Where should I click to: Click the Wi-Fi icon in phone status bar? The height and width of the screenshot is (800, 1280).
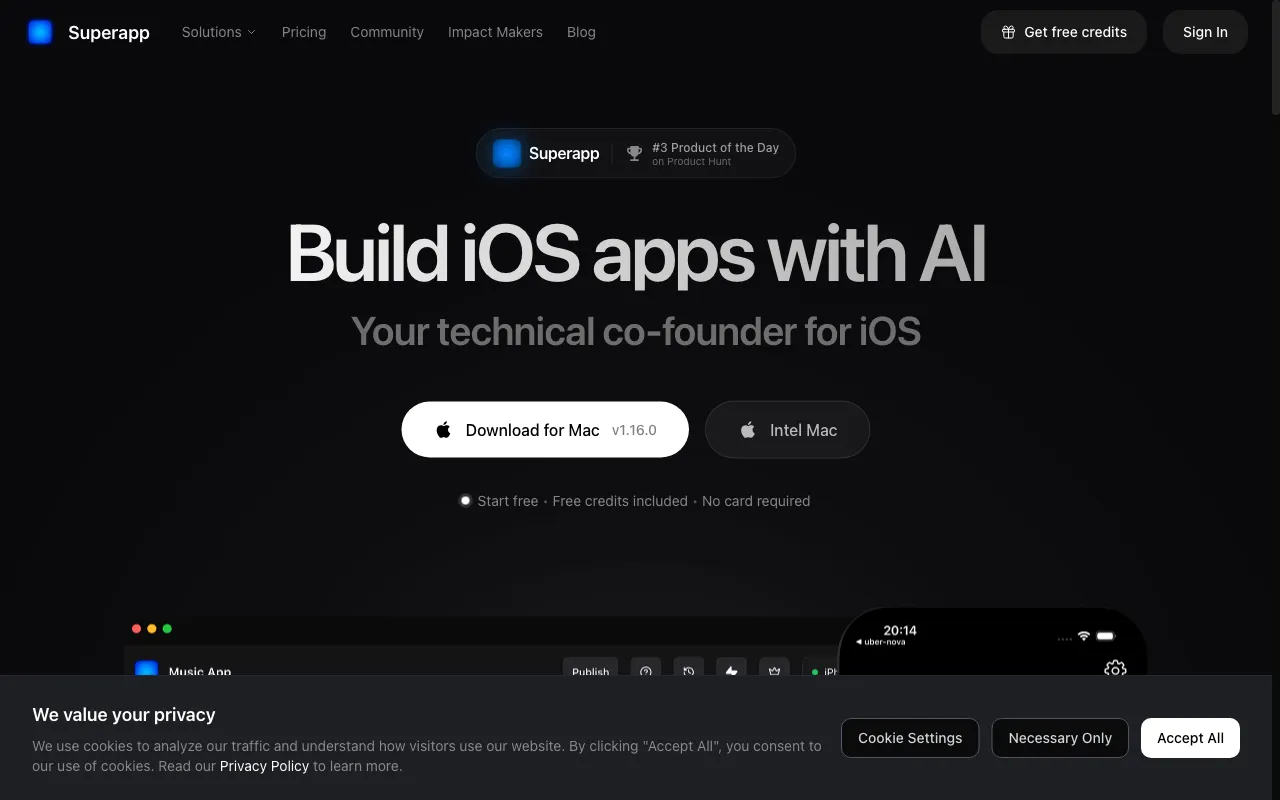coord(1083,636)
